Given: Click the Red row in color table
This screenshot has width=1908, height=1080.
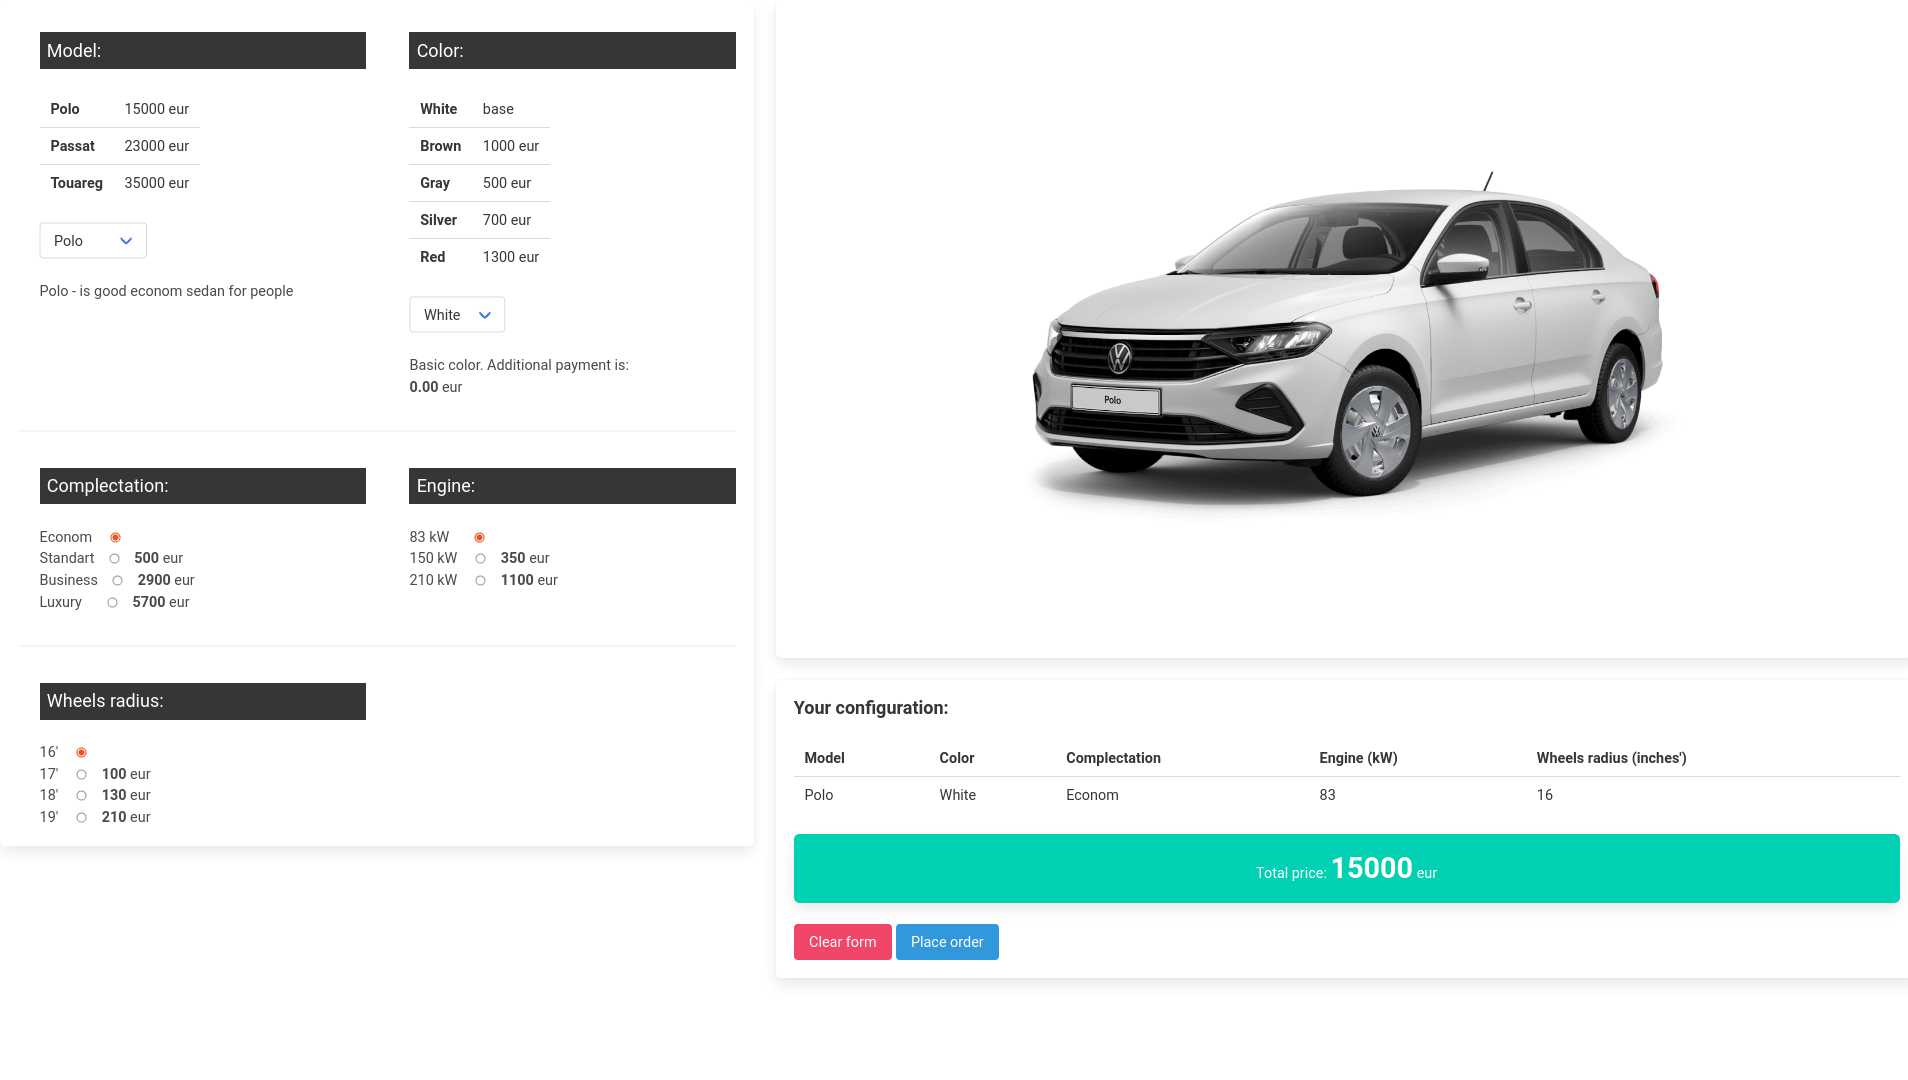Looking at the screenshot, I should [x=479, y=257].
